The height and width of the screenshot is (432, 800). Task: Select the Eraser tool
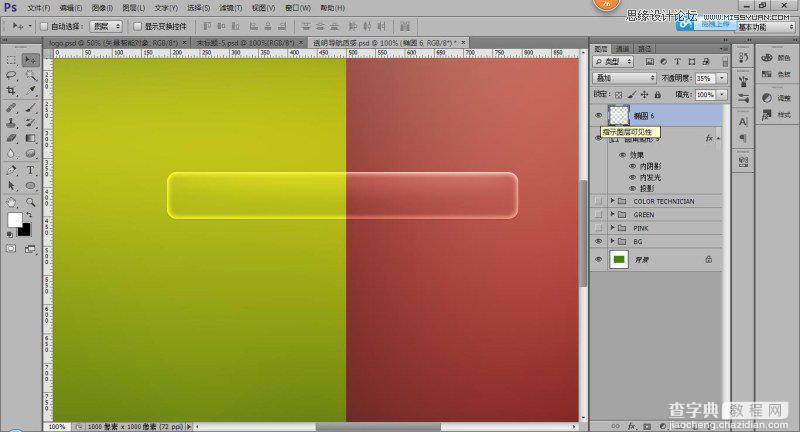tap(11, 138)
